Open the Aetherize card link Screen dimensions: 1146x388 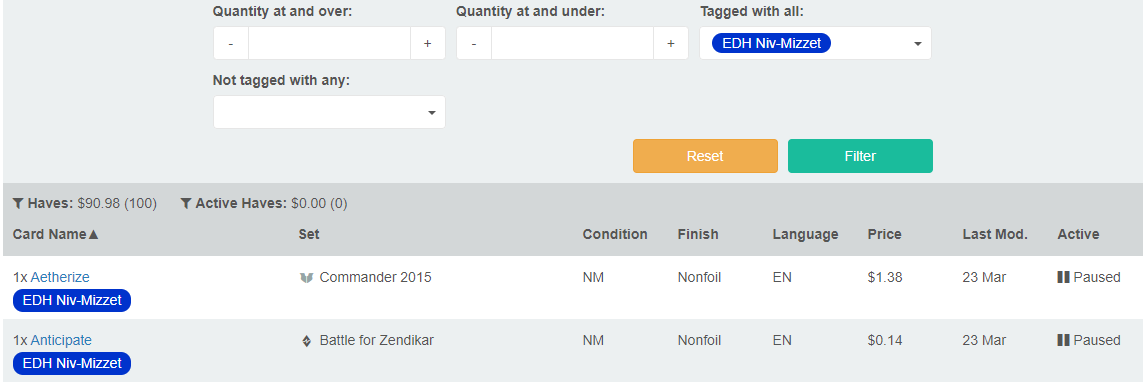point(60,278)
